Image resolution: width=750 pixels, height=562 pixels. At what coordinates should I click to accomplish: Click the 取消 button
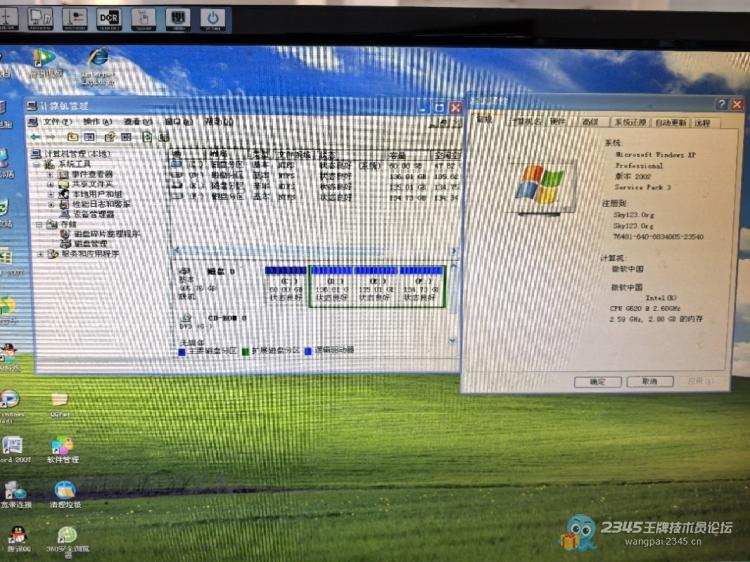coord(649,381)
